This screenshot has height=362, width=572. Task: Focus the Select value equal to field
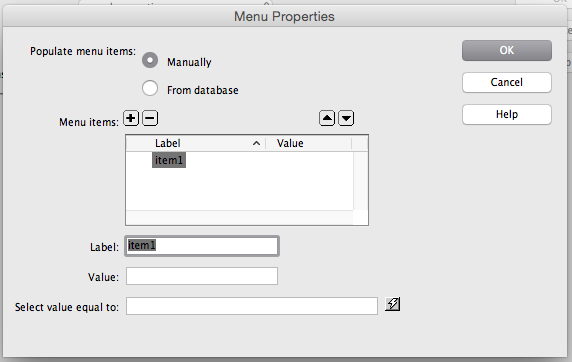pos(252,306)
